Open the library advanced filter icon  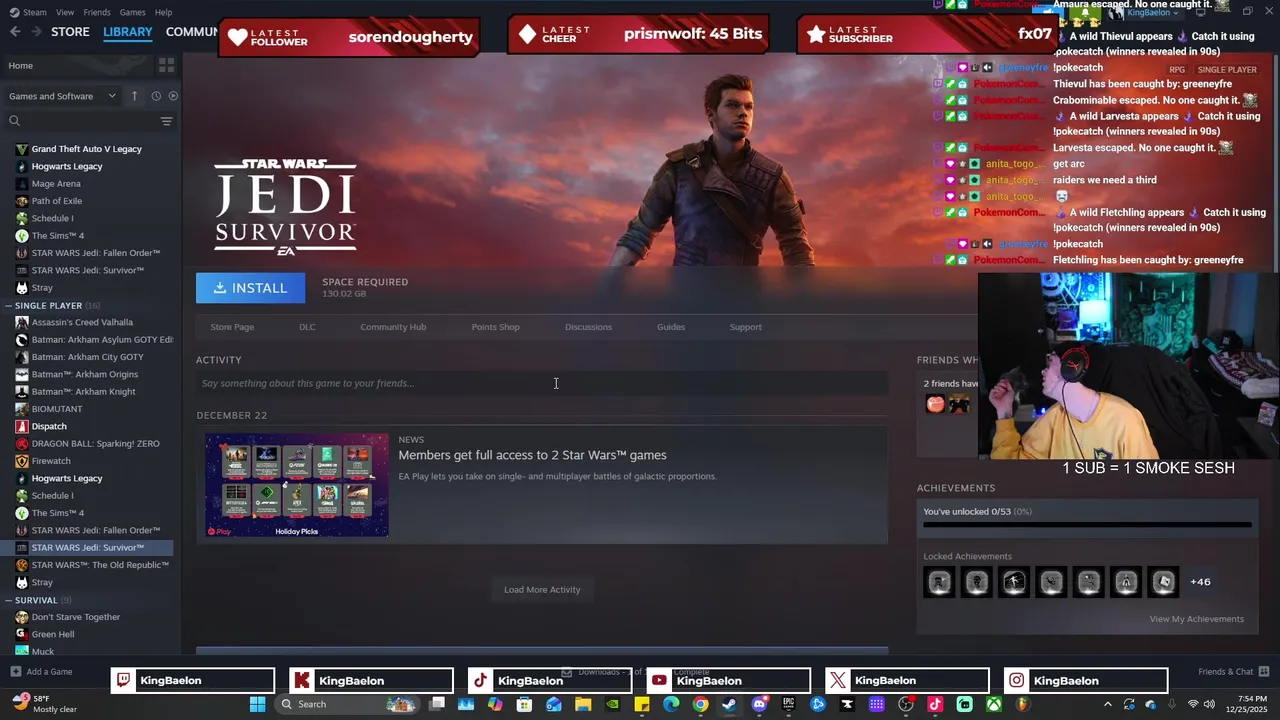pyautogui.click(x=166, y=121)
